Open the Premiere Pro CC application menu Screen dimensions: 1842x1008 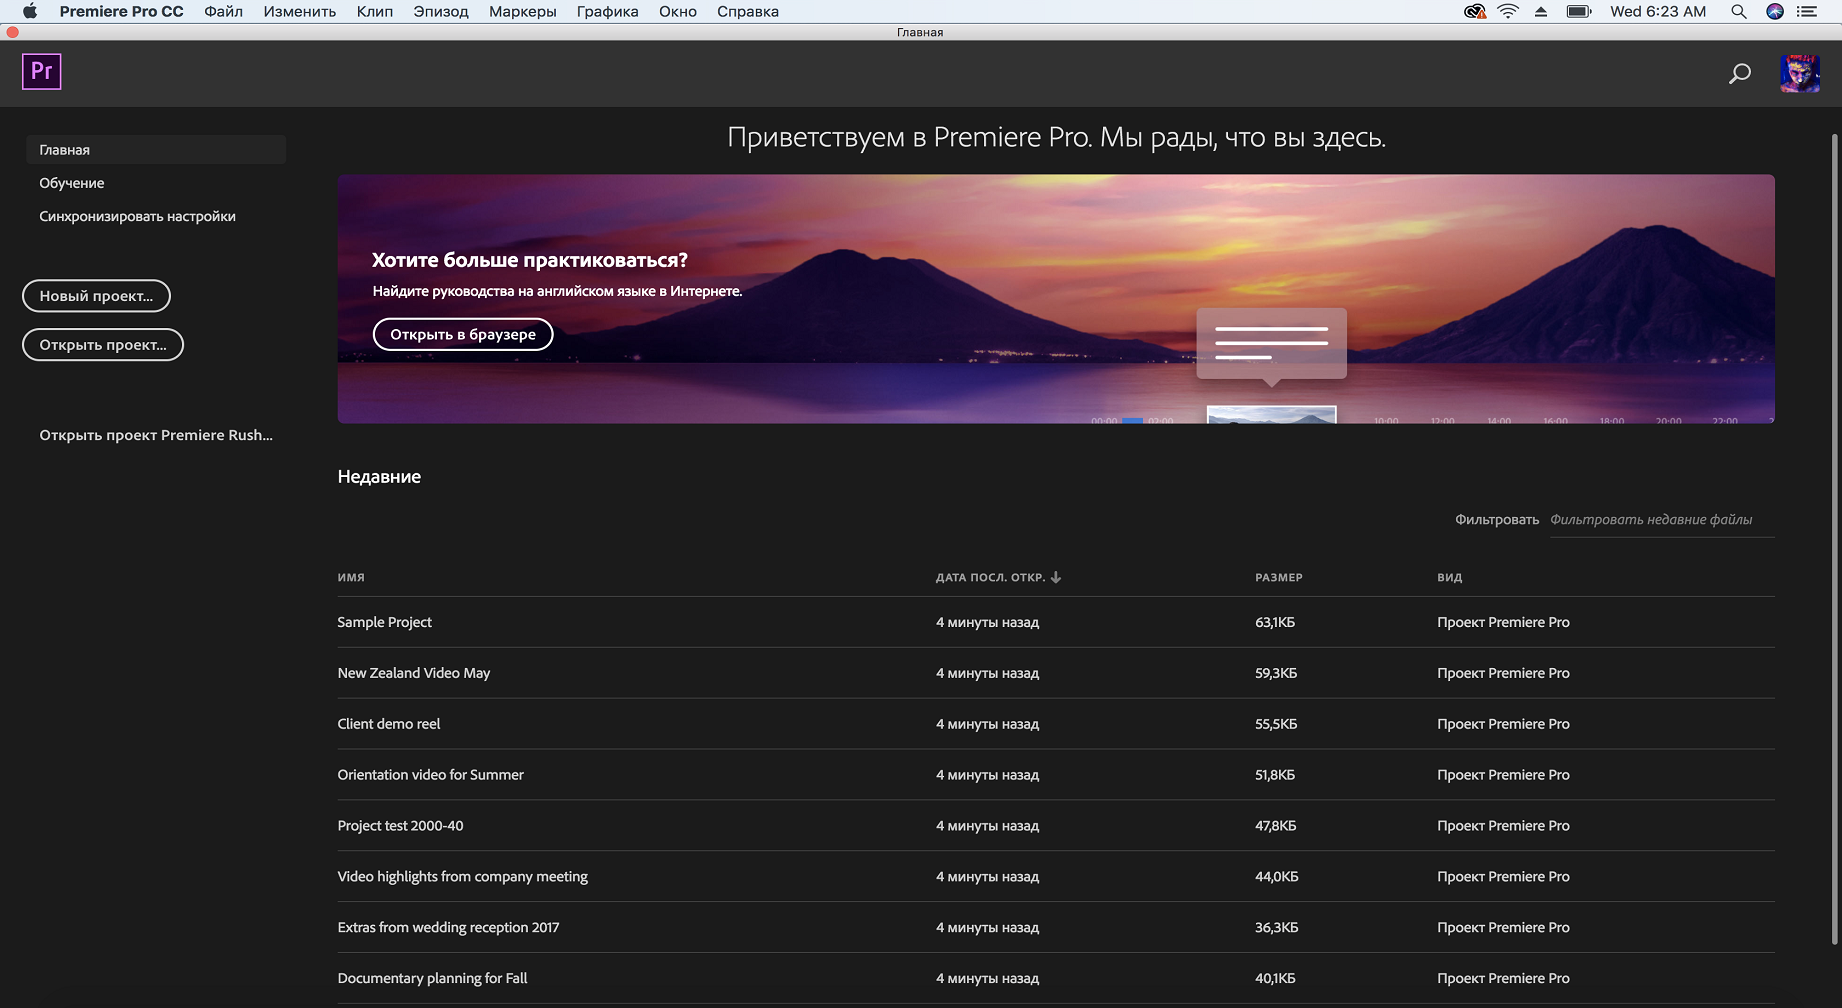pyautogui.click(x=122, y=11)
